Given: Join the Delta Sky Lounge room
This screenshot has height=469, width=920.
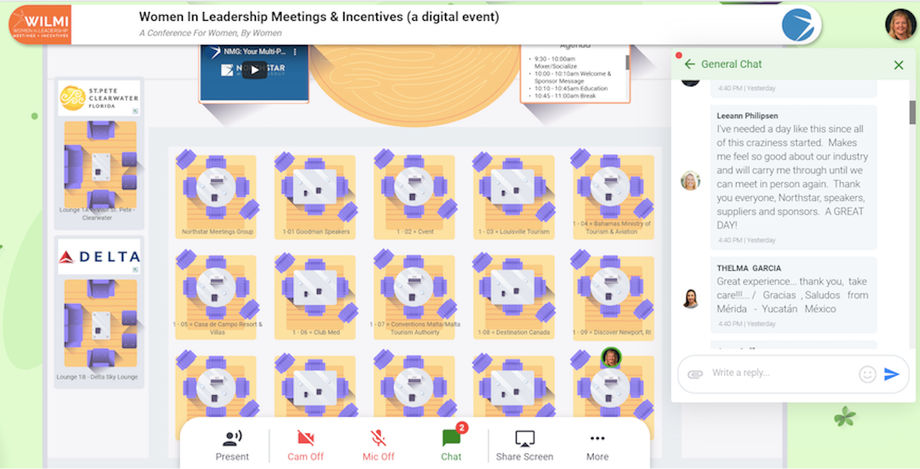Looking at the screenshot, I should click(100, 325).
